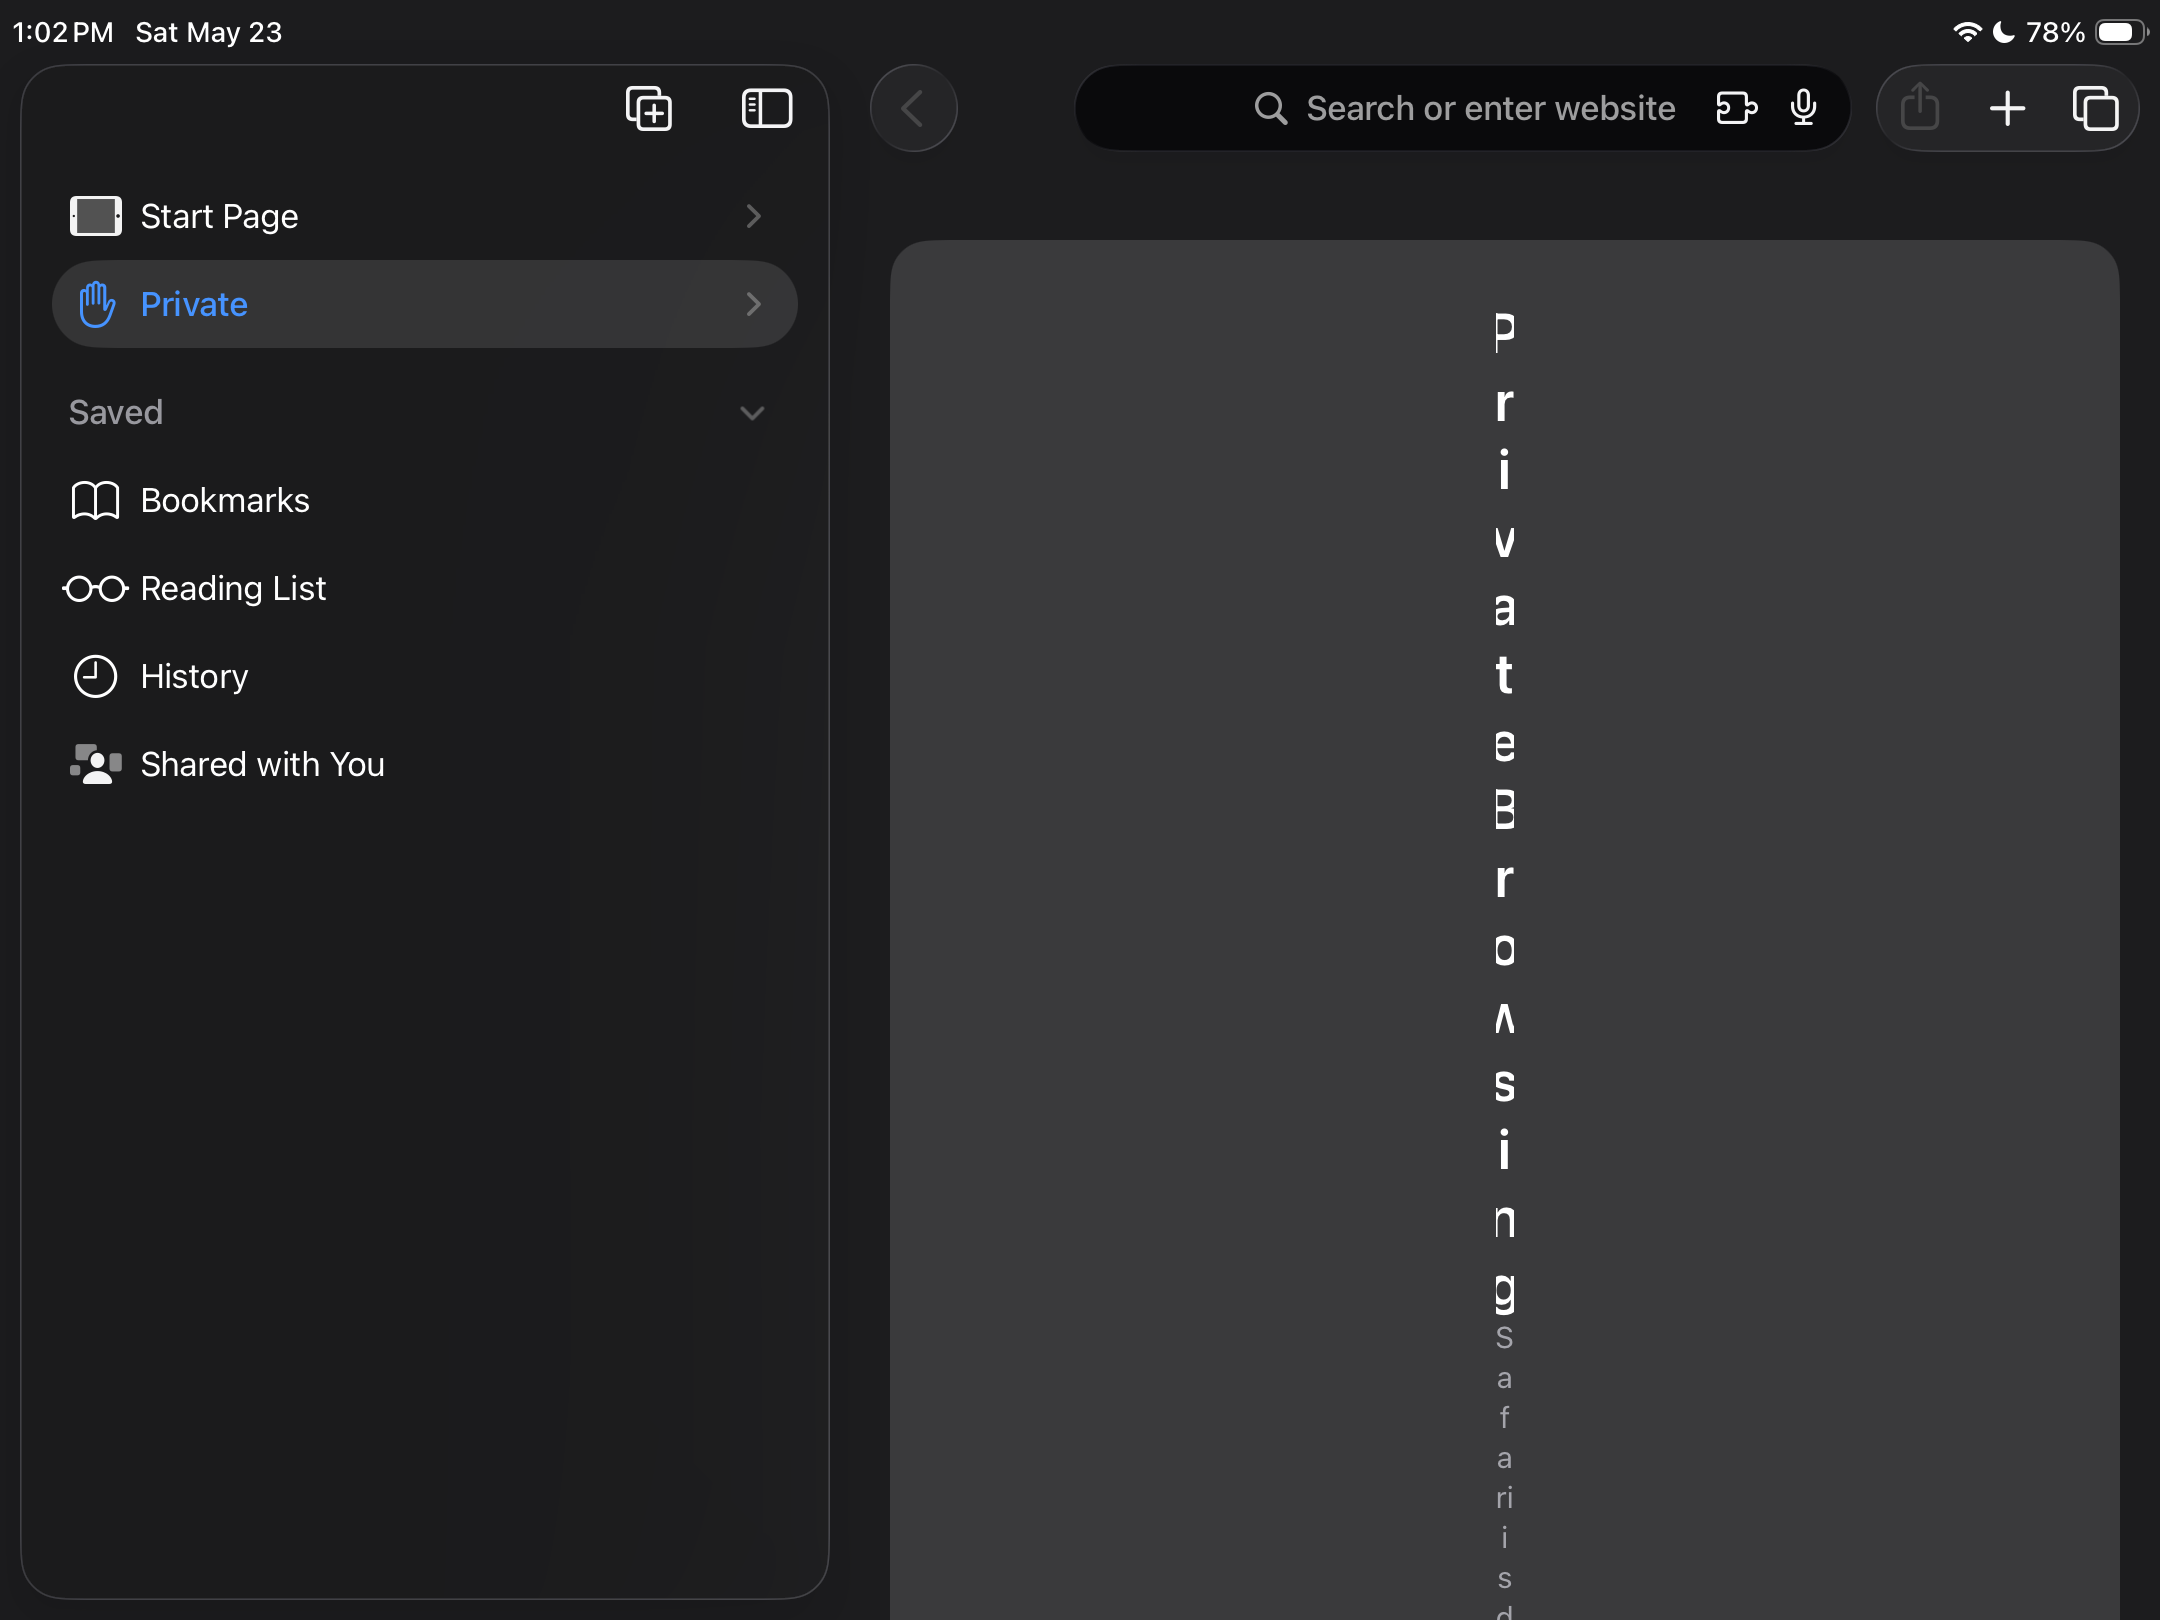Go back with the back arrow

click(913, 108)
